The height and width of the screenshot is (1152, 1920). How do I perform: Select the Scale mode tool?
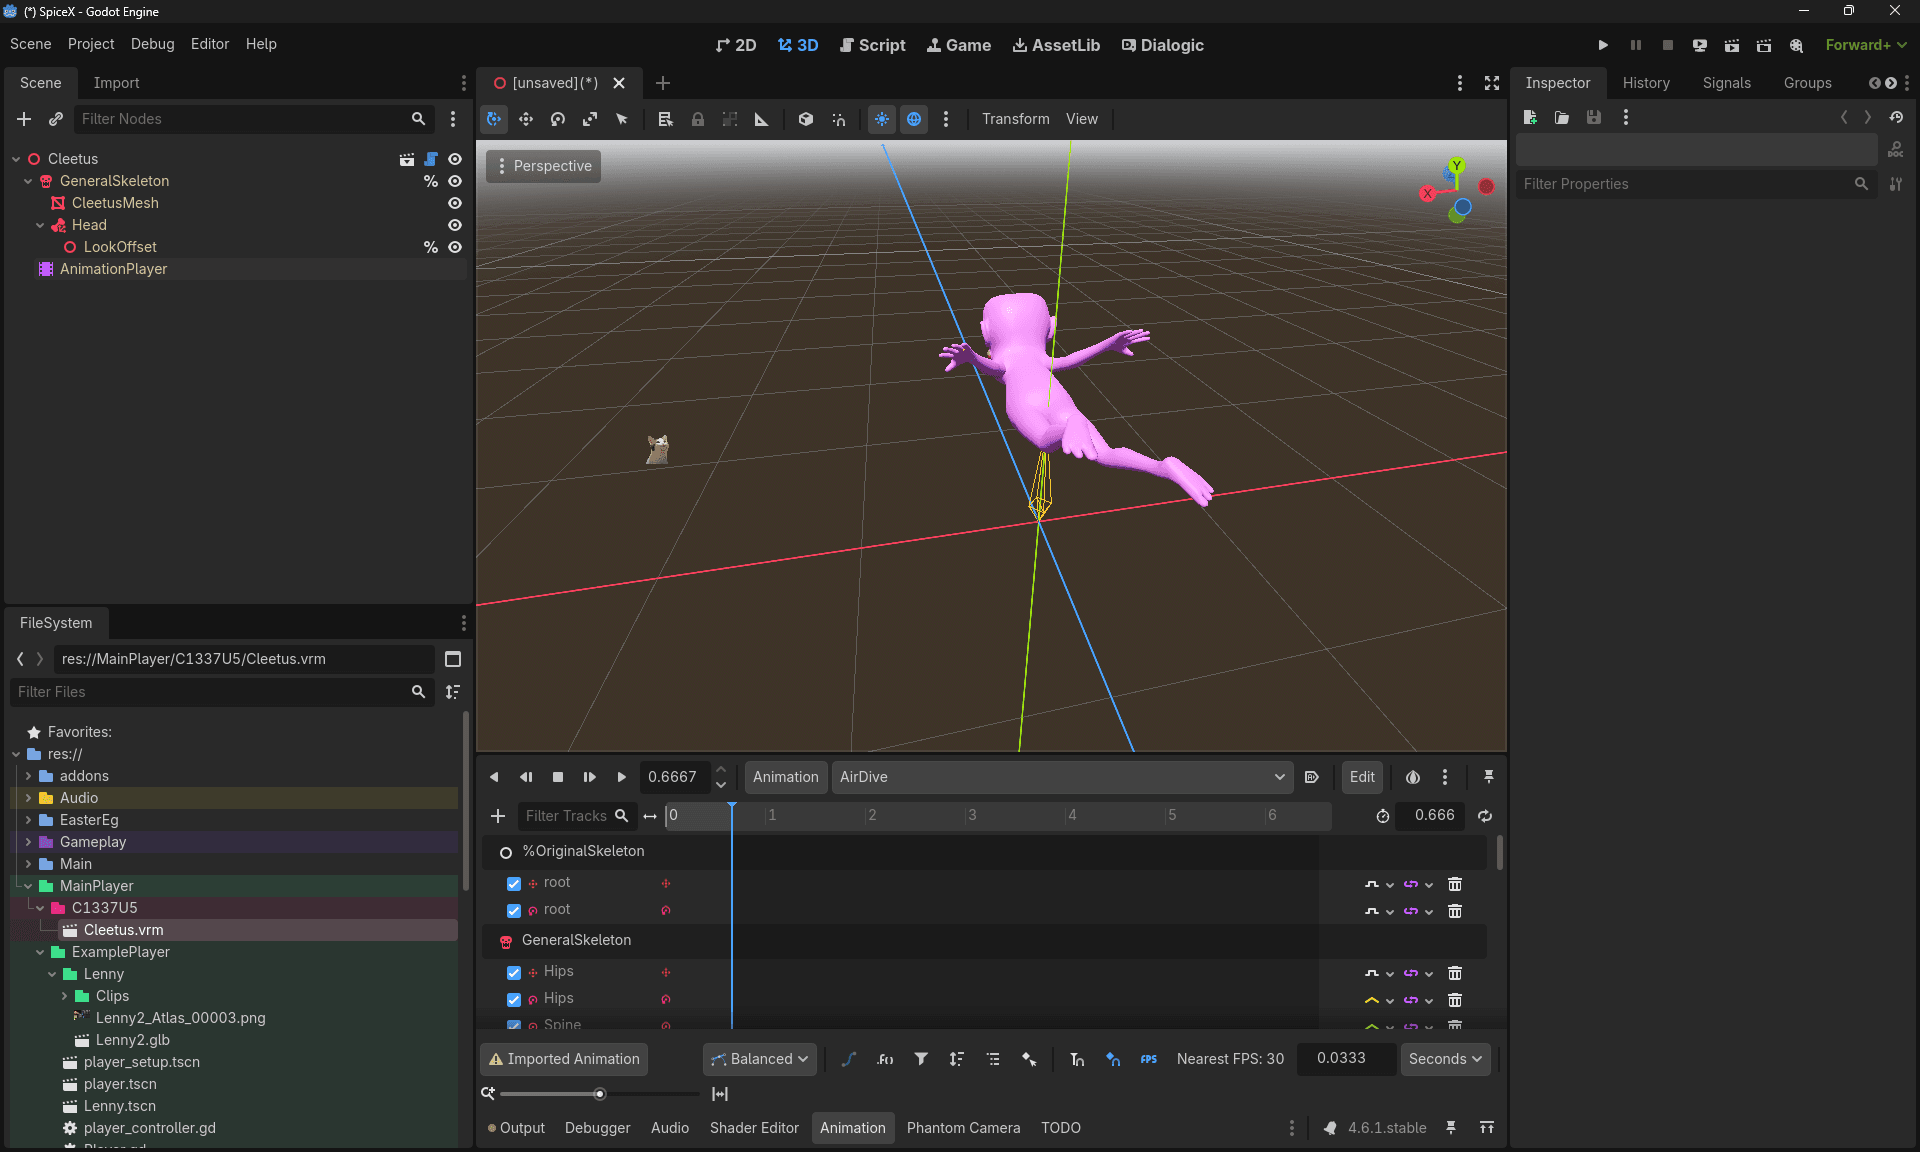590,119
